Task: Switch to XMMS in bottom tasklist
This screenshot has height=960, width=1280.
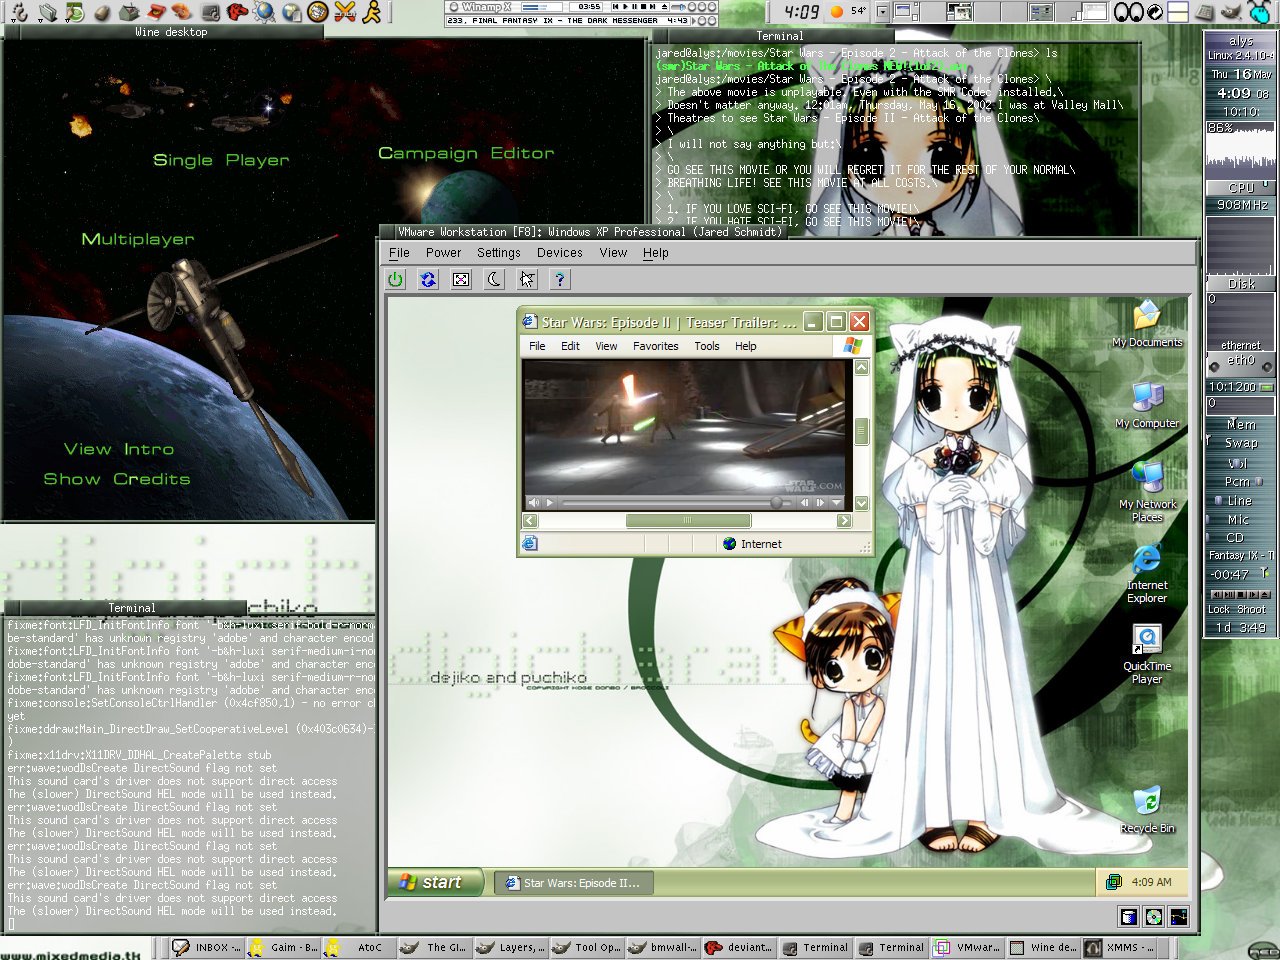Action: [x=1119, y=947]
